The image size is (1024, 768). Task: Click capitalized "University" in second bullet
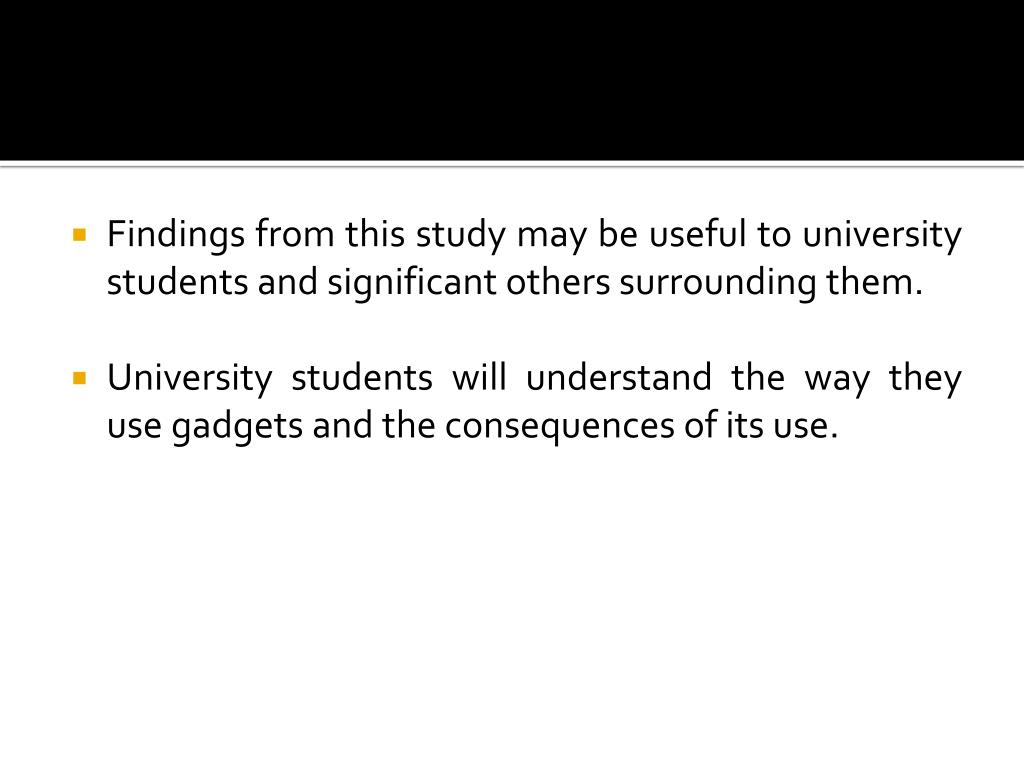coord(189,379)
